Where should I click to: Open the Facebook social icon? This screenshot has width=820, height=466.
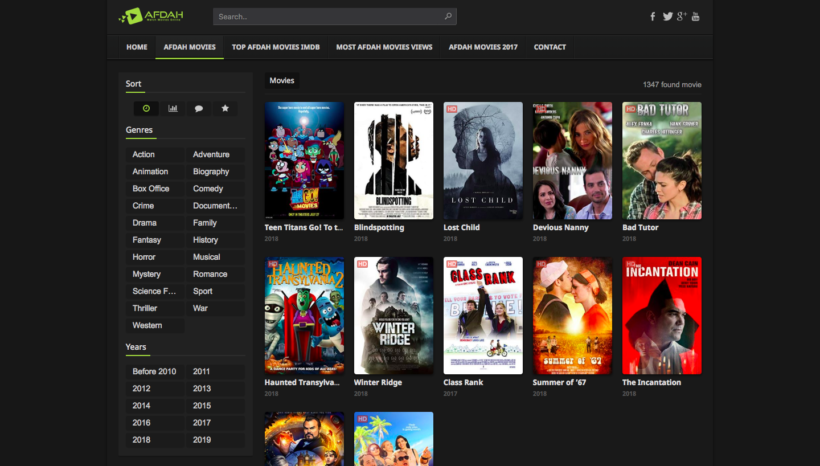(x=653, y=16)
